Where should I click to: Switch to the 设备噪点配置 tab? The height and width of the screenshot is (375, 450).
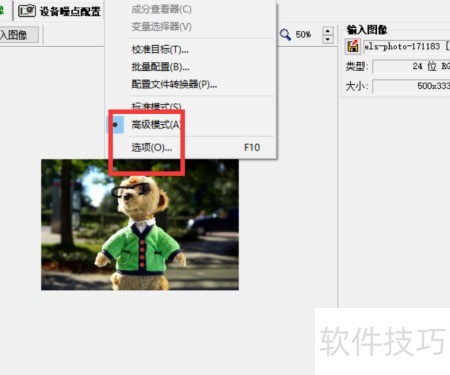(x=60, y=11)
